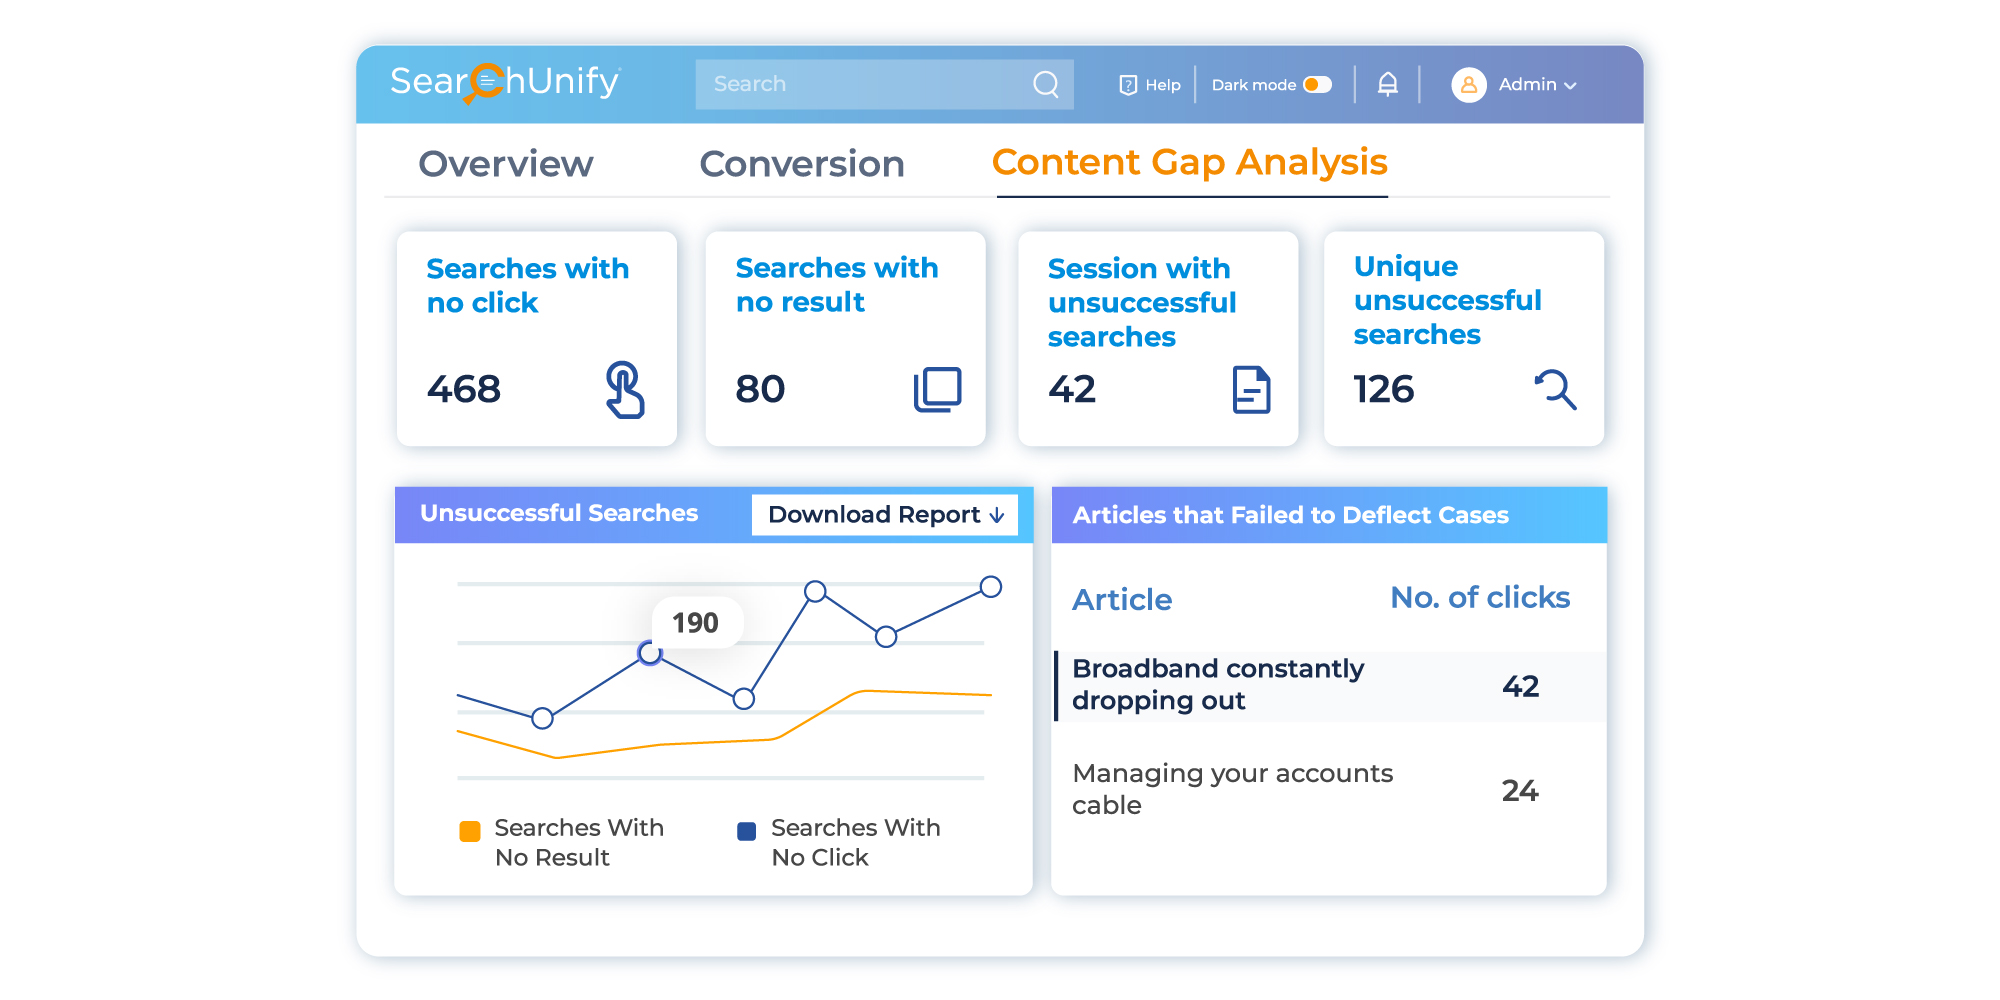
Task: Select the Broadband constantly dropping out row
Action: tap(1330, 686)
